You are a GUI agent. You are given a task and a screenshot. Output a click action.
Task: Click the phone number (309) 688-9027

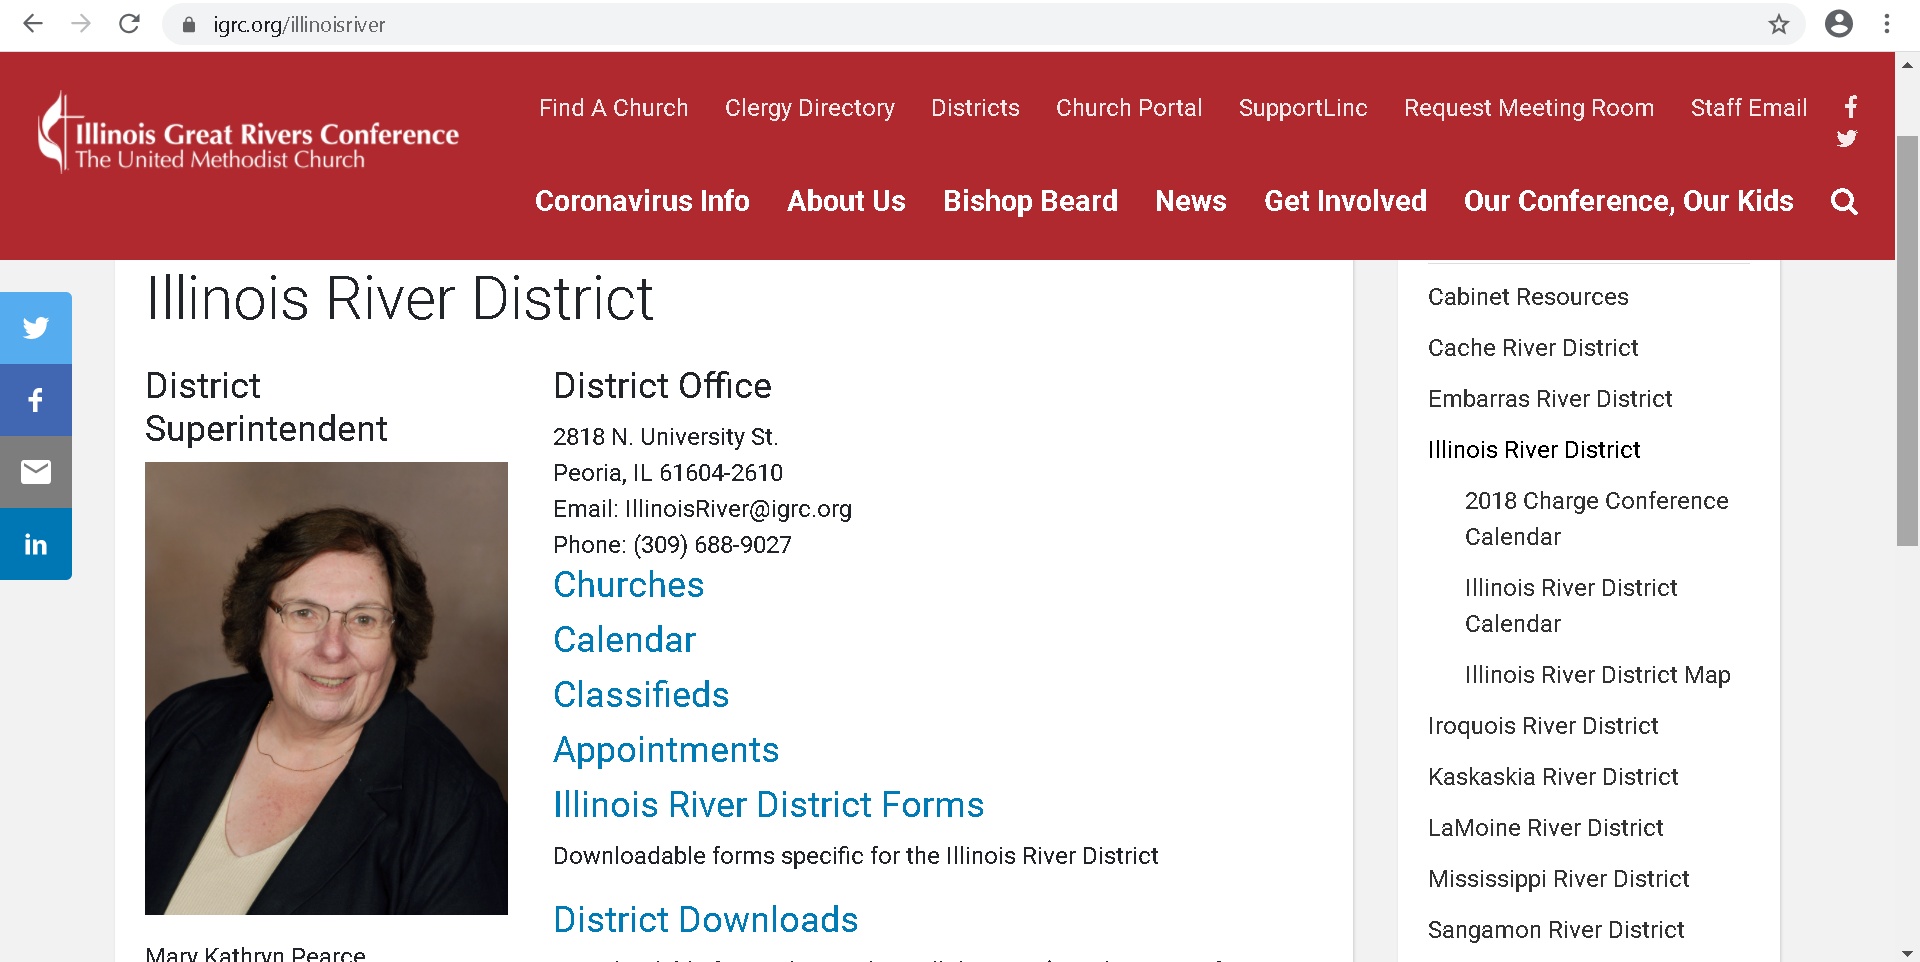(x=712, y=545)
